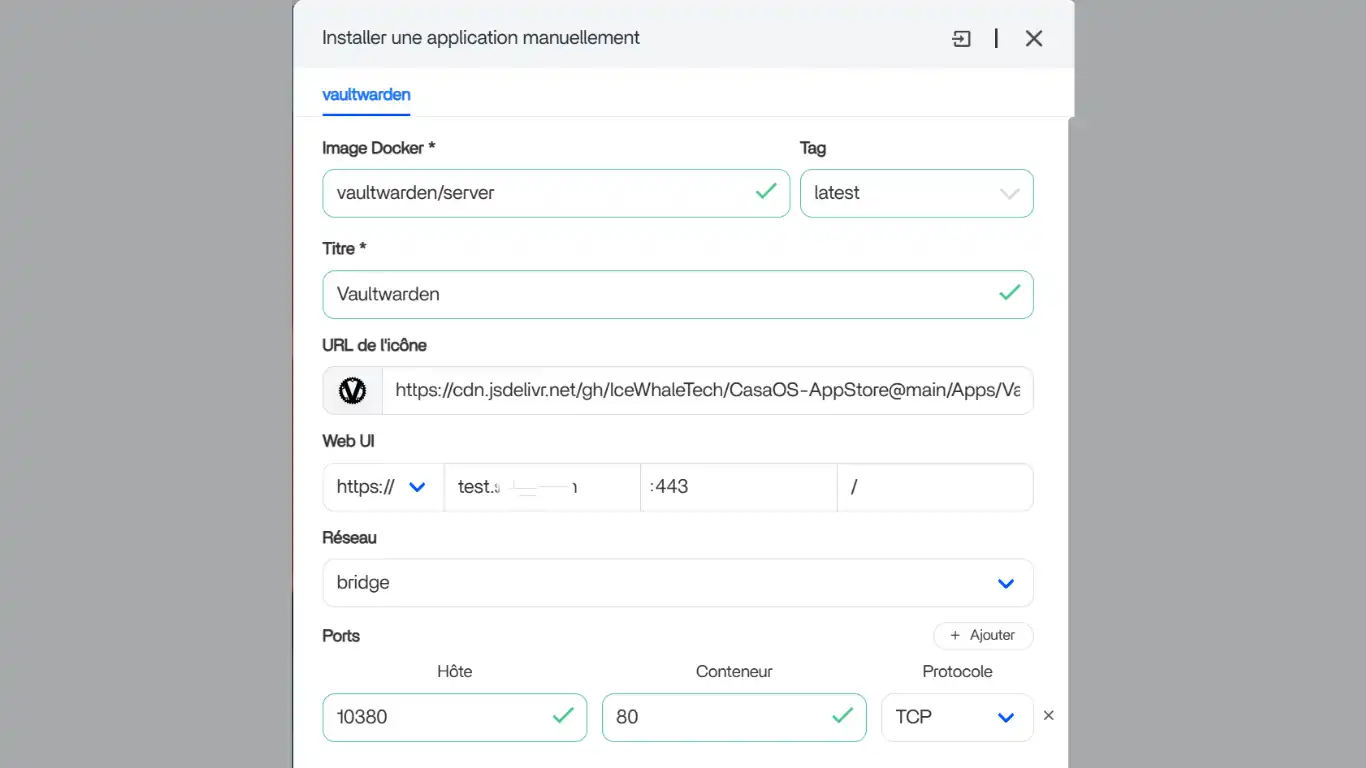Viewport: 1366px width, 768px height.
Task: Click the green checkmark in Image Docker field
Action: point(766,192)
